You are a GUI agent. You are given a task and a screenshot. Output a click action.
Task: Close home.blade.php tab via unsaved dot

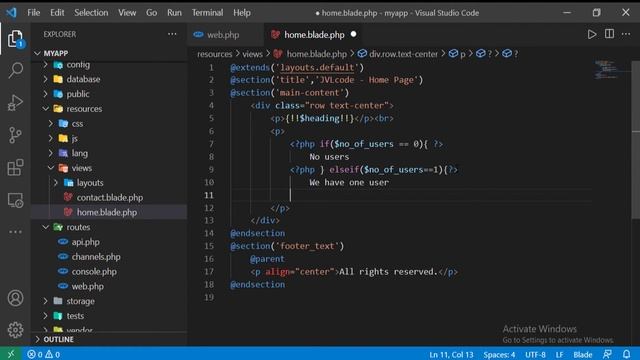353,34
